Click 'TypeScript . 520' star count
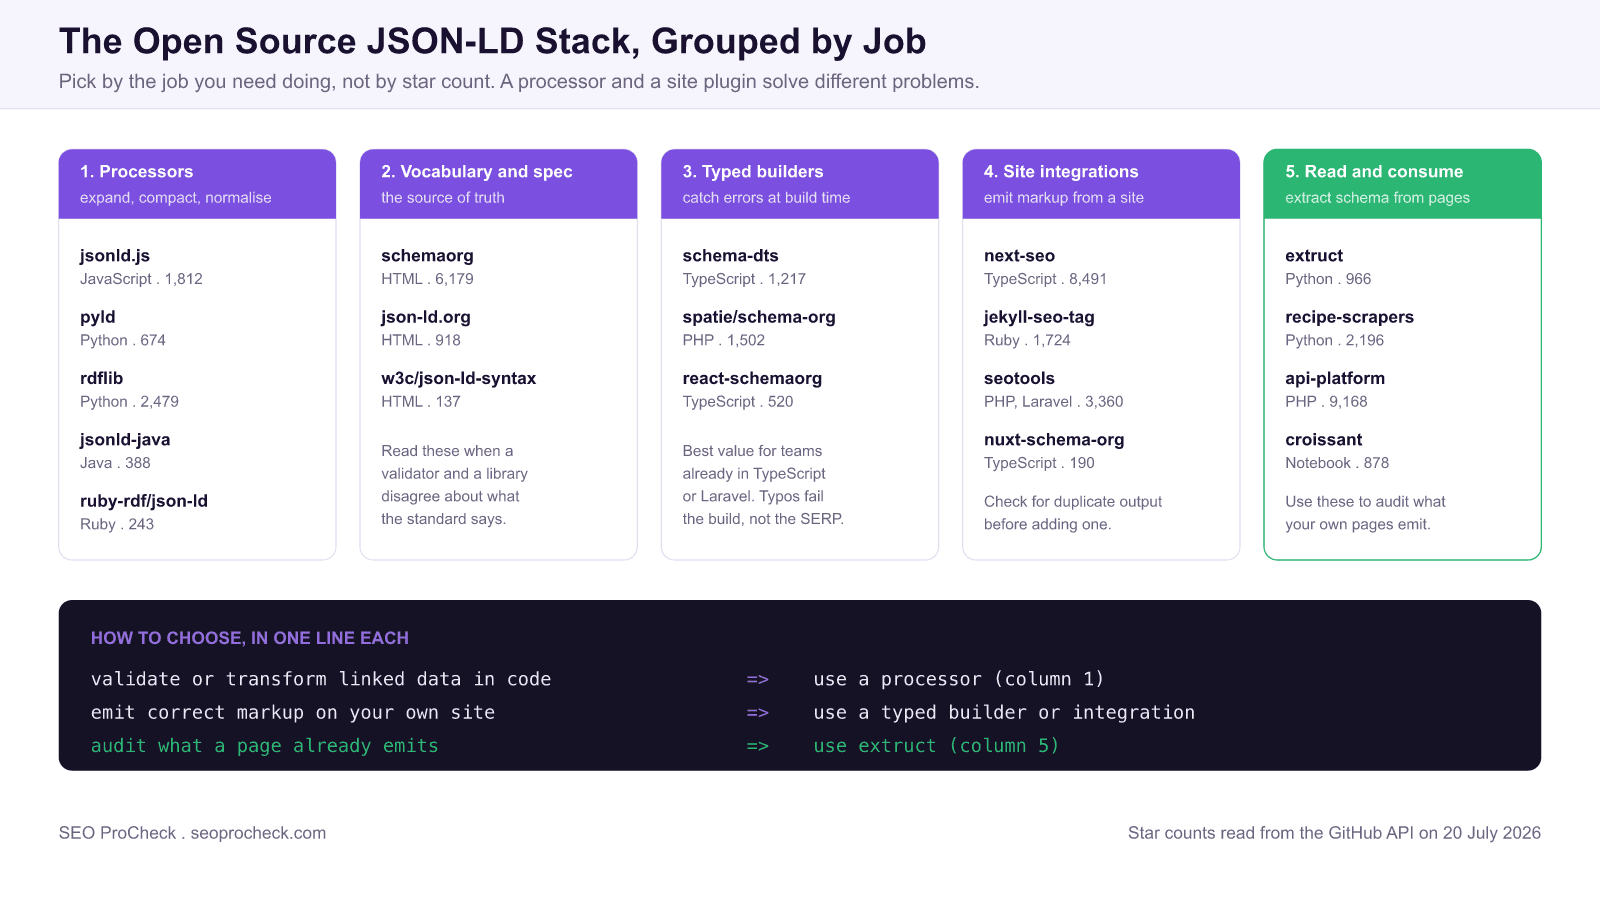The width and height of the screenshot is (1600, 900). (x=738, y=402)
